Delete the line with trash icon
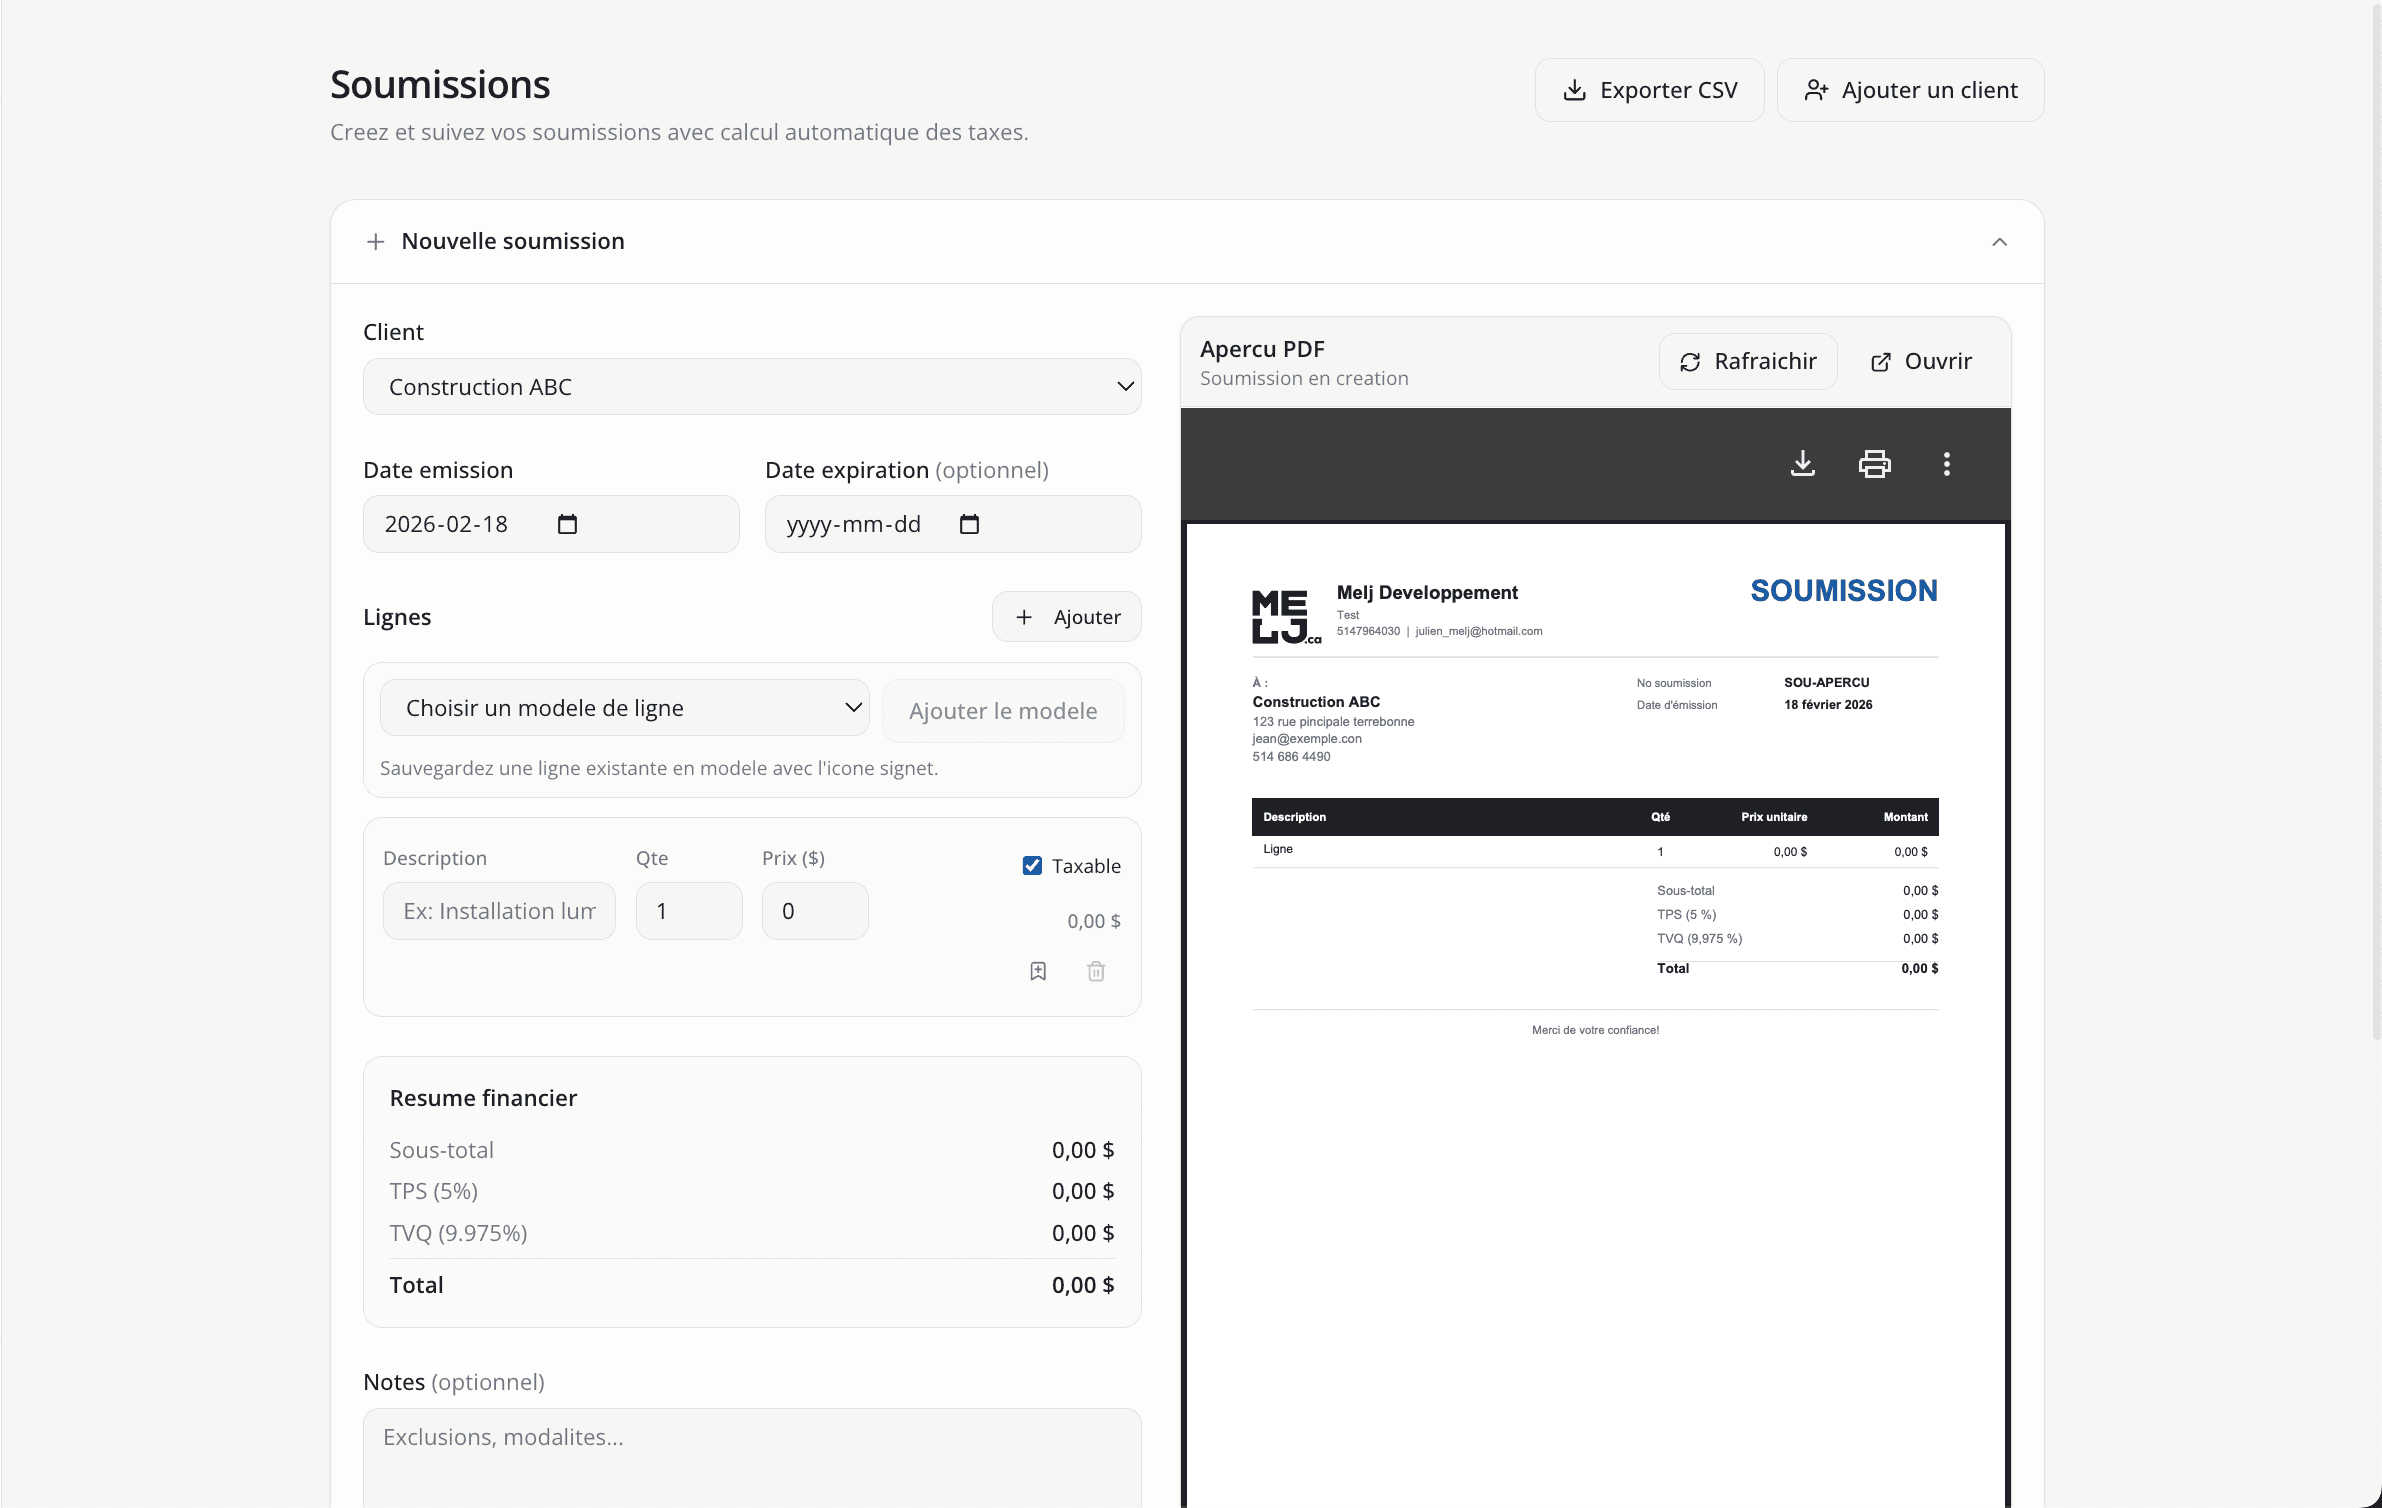2382x1508 pixels. coord(1096,971)
